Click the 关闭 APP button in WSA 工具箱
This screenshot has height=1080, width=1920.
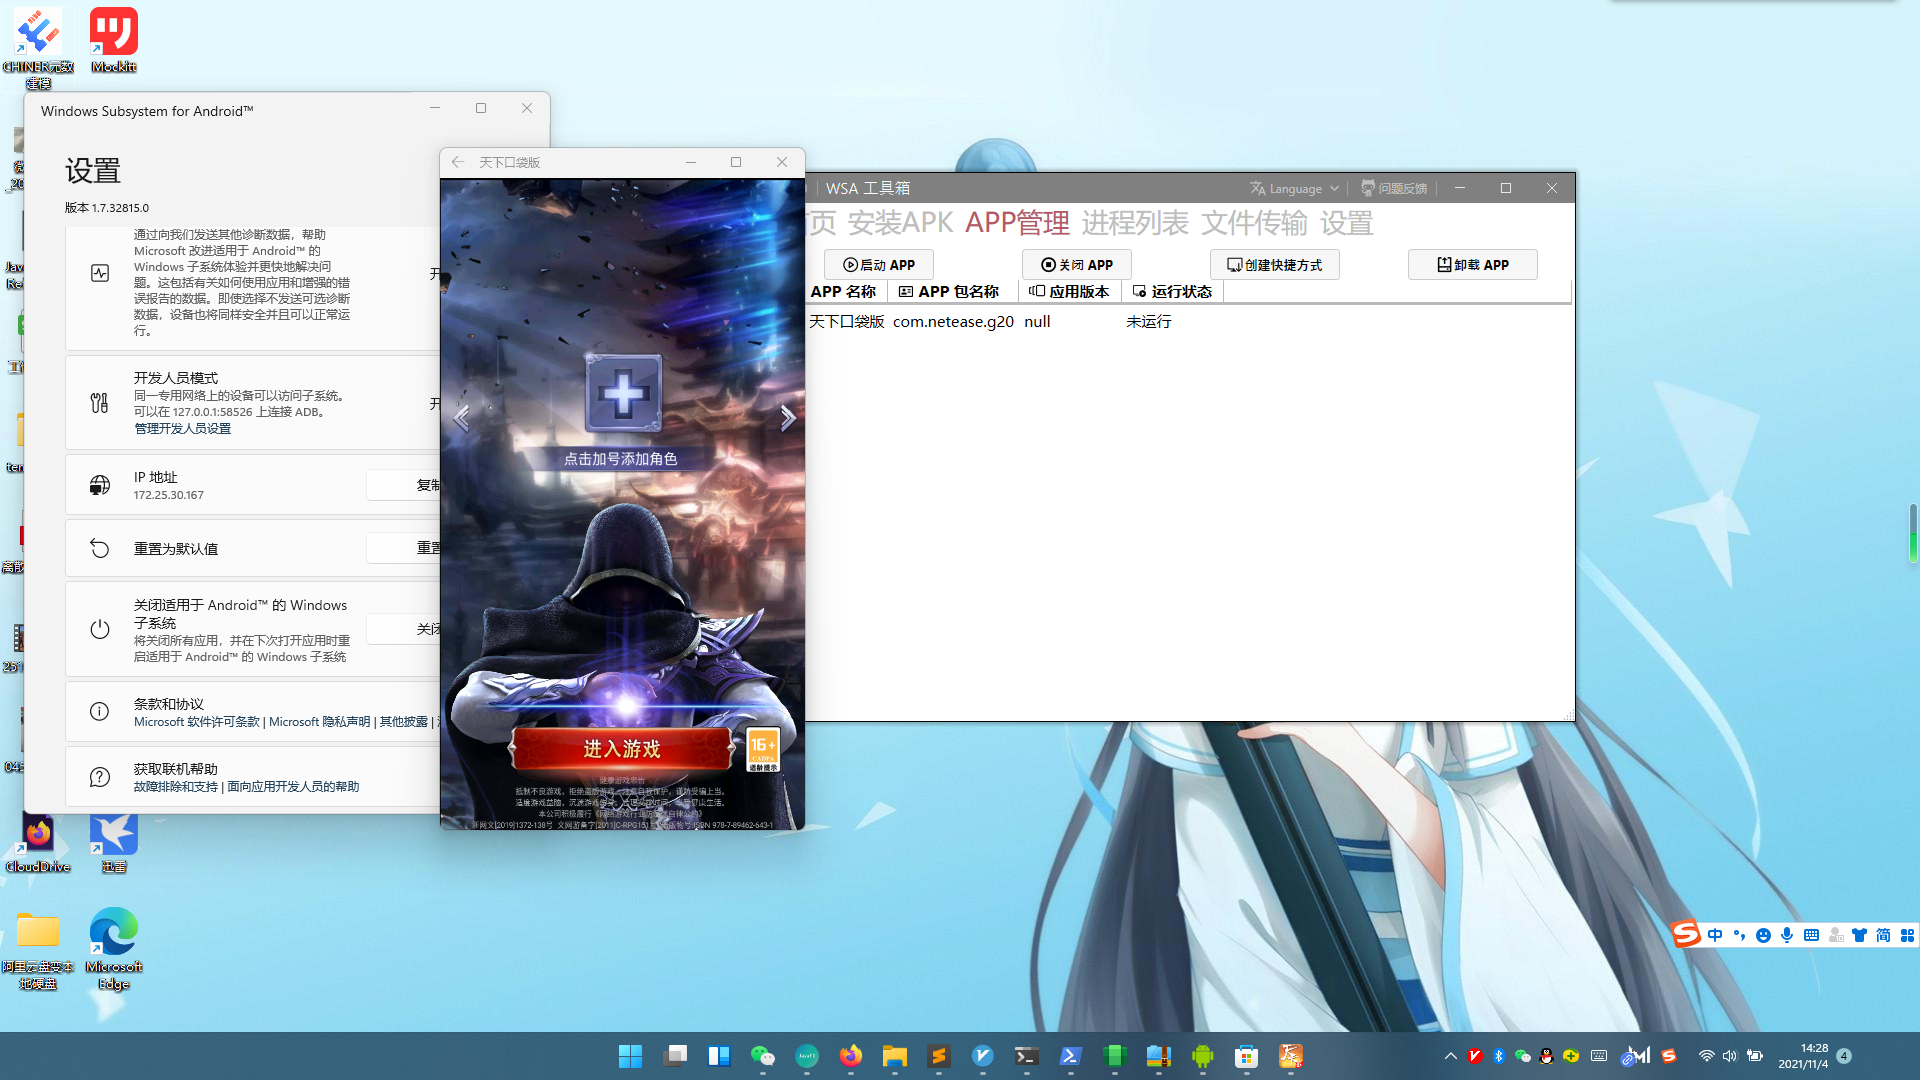pyautogui.click(x=1077, y=265)
